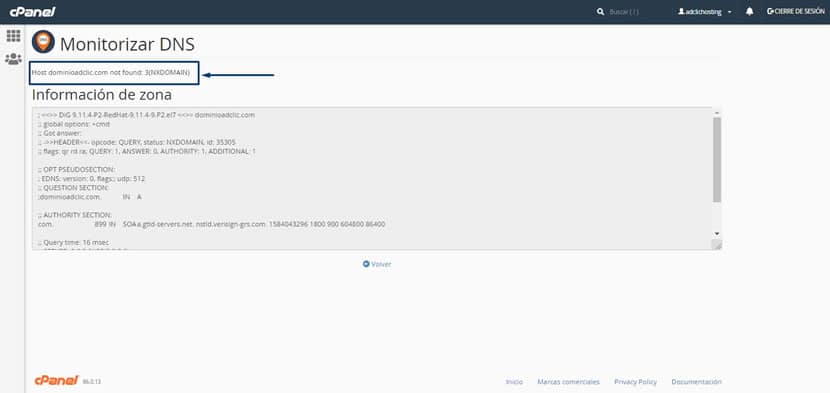
Task: Click the textarea scroll up arrow
Action: coord(717,113)
